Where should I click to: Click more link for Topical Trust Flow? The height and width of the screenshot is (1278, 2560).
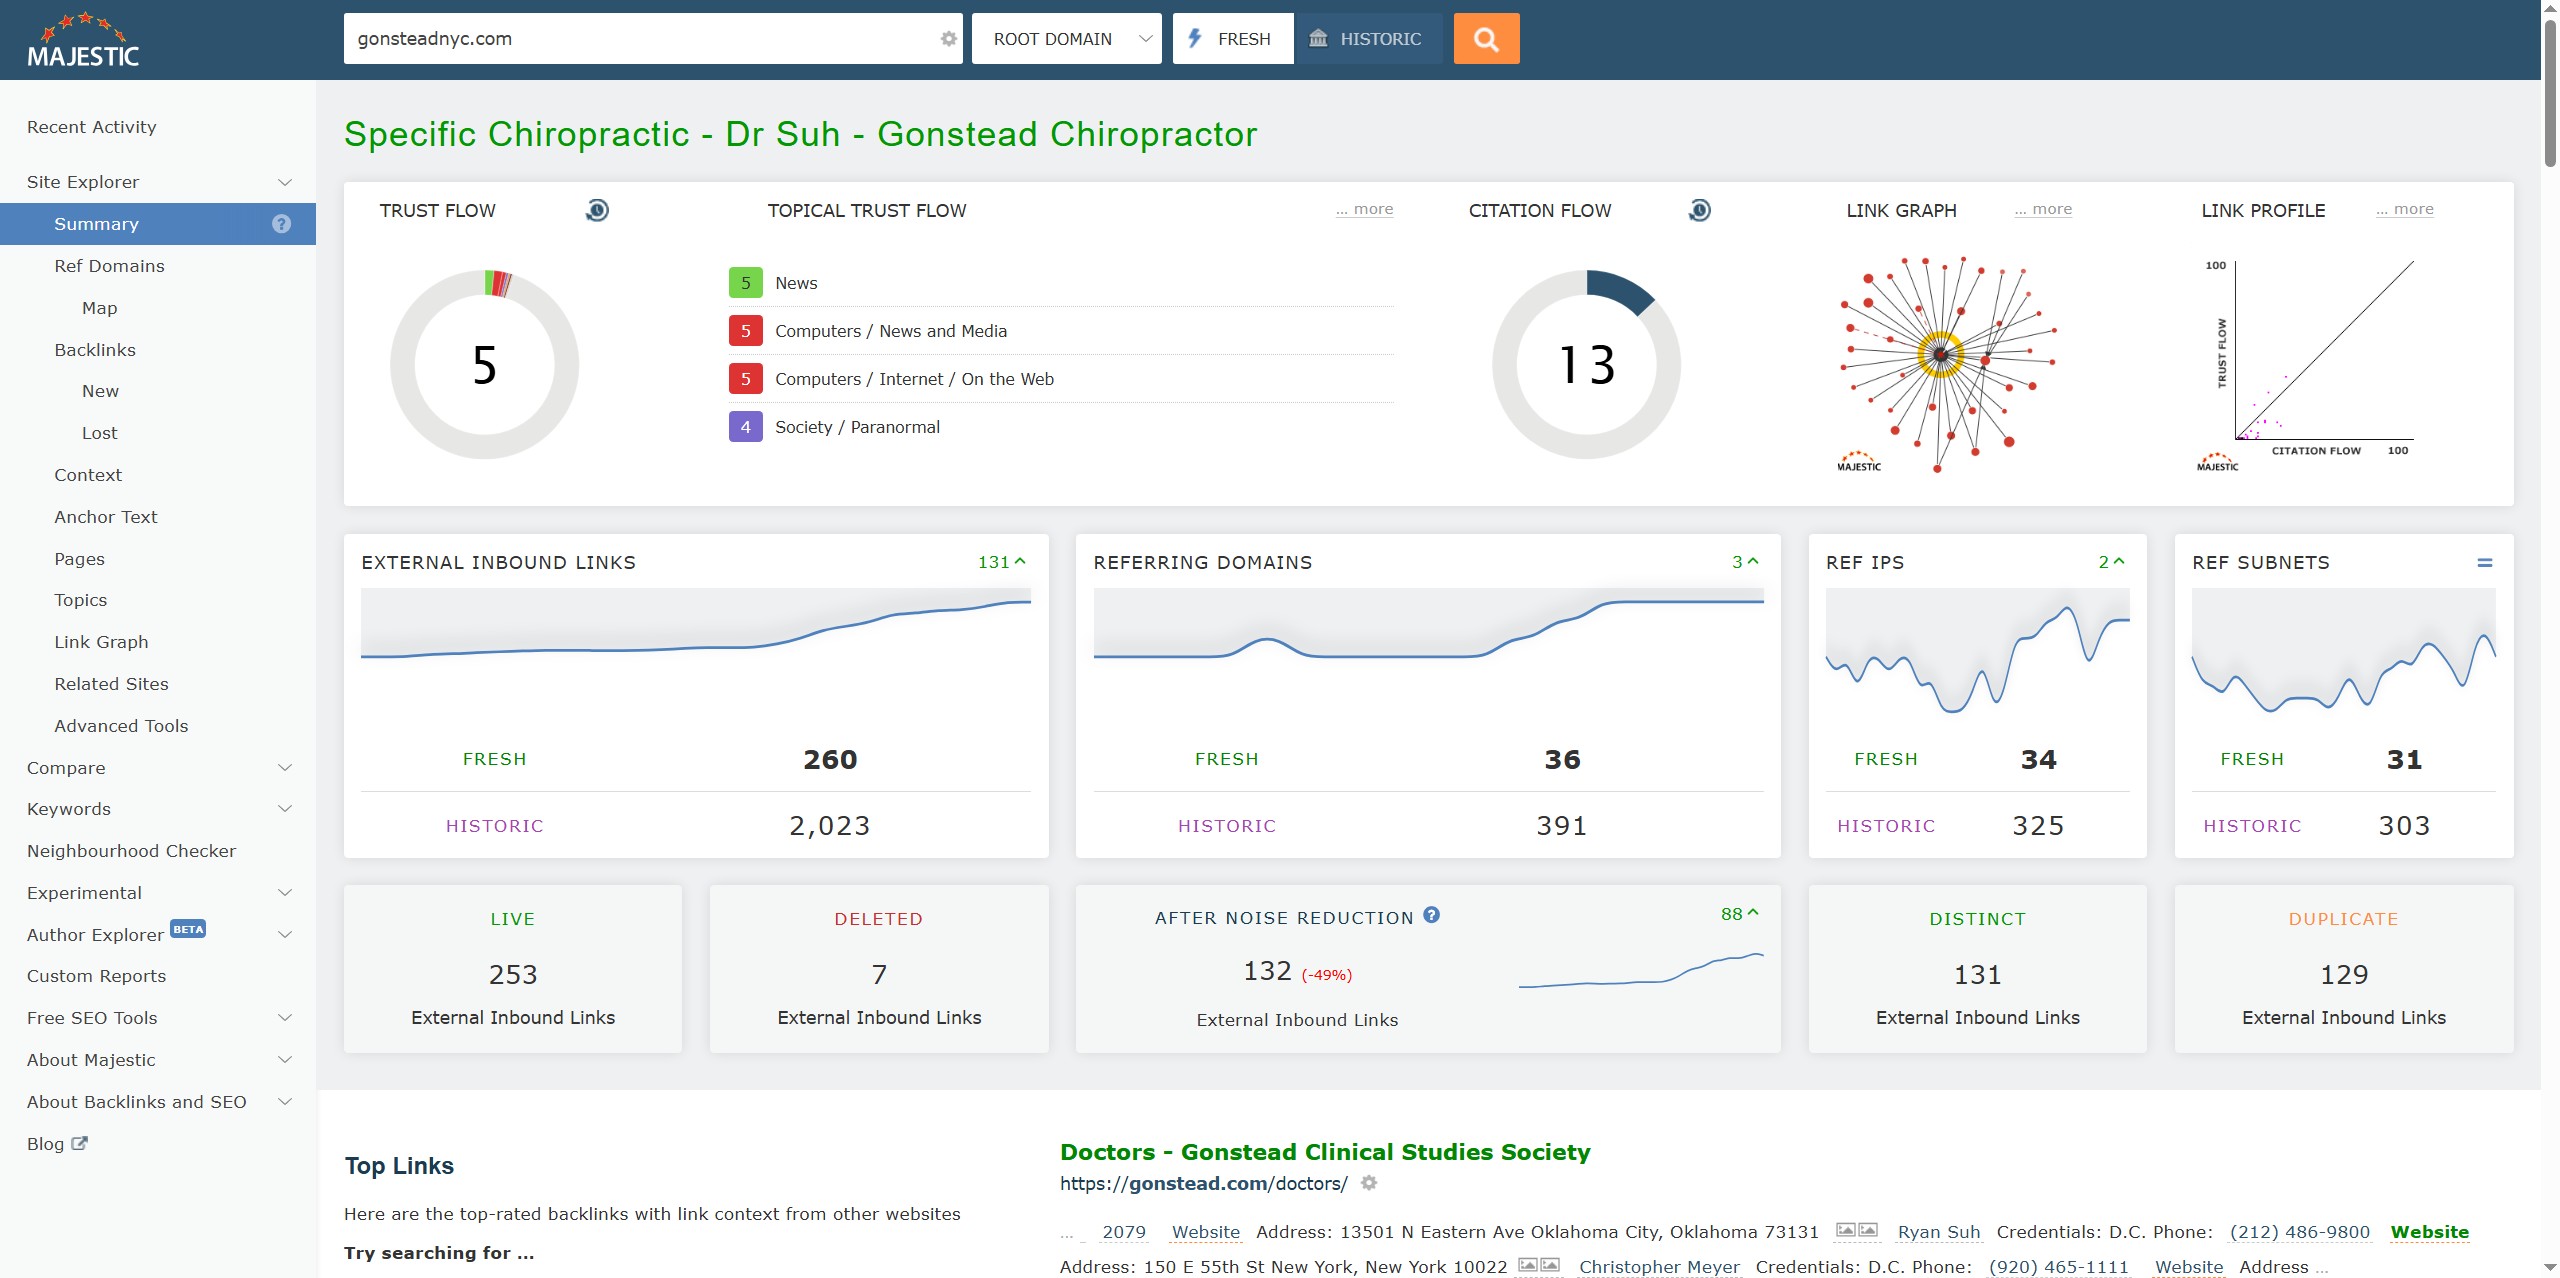pos(1364,209)
